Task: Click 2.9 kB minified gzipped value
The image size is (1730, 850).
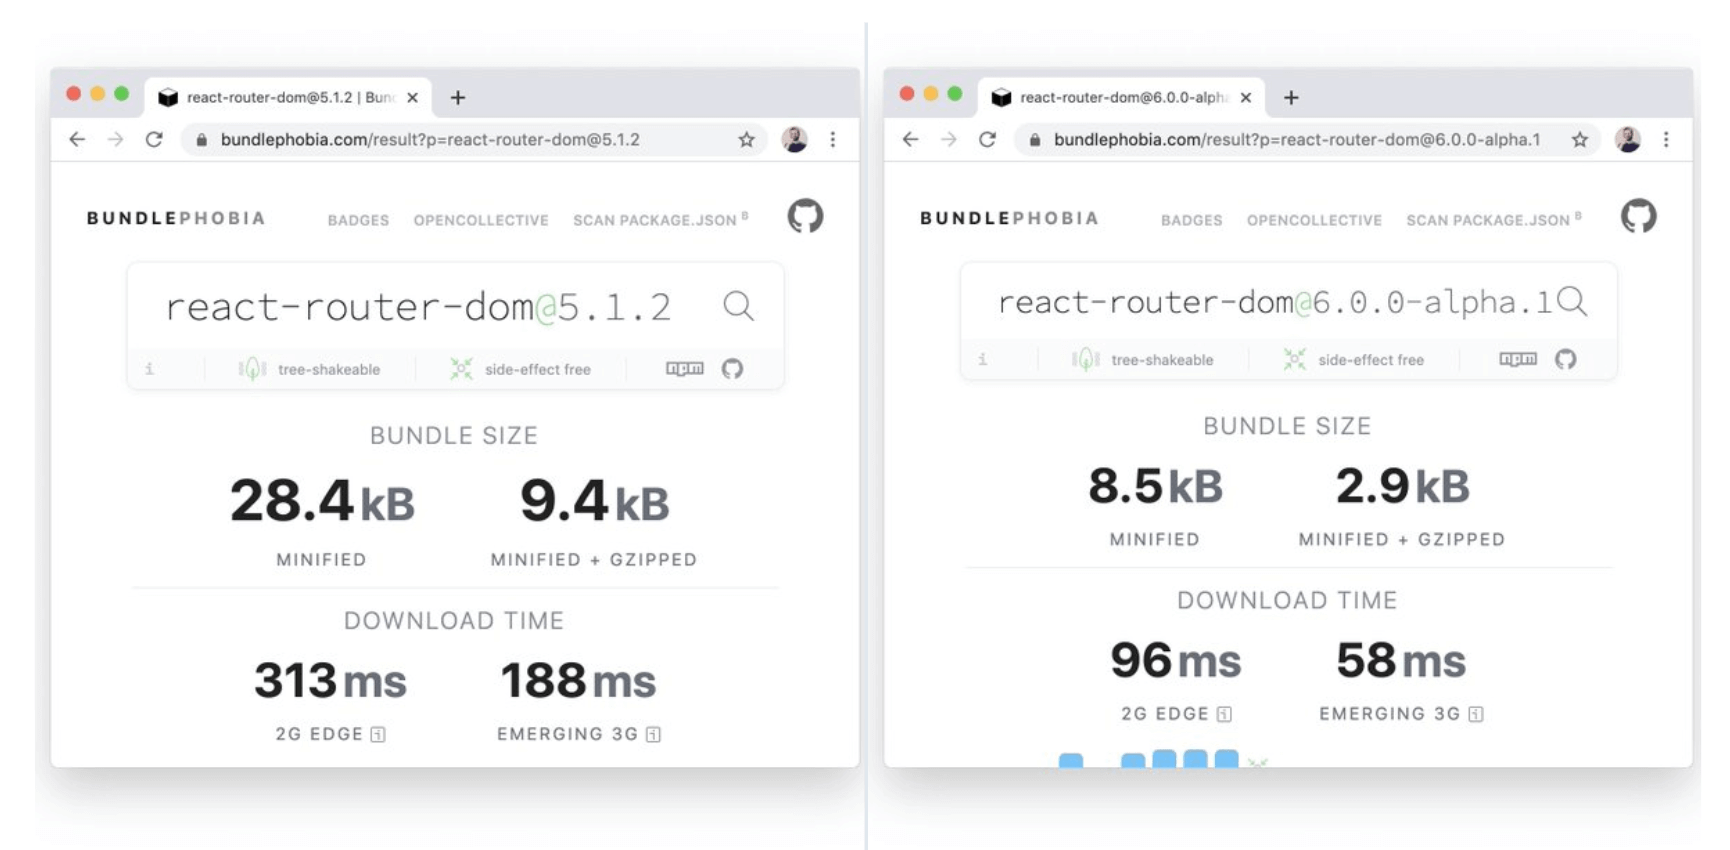Action: [x=1402, y=487]
